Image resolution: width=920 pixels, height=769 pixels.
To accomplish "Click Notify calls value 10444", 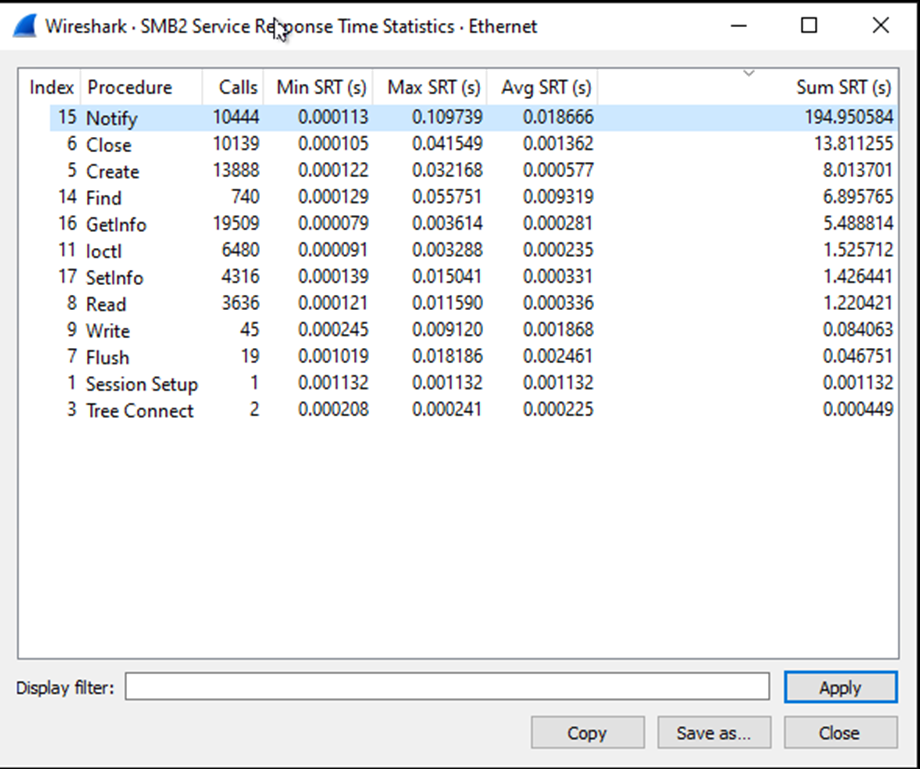I will [x=236, y=117].
